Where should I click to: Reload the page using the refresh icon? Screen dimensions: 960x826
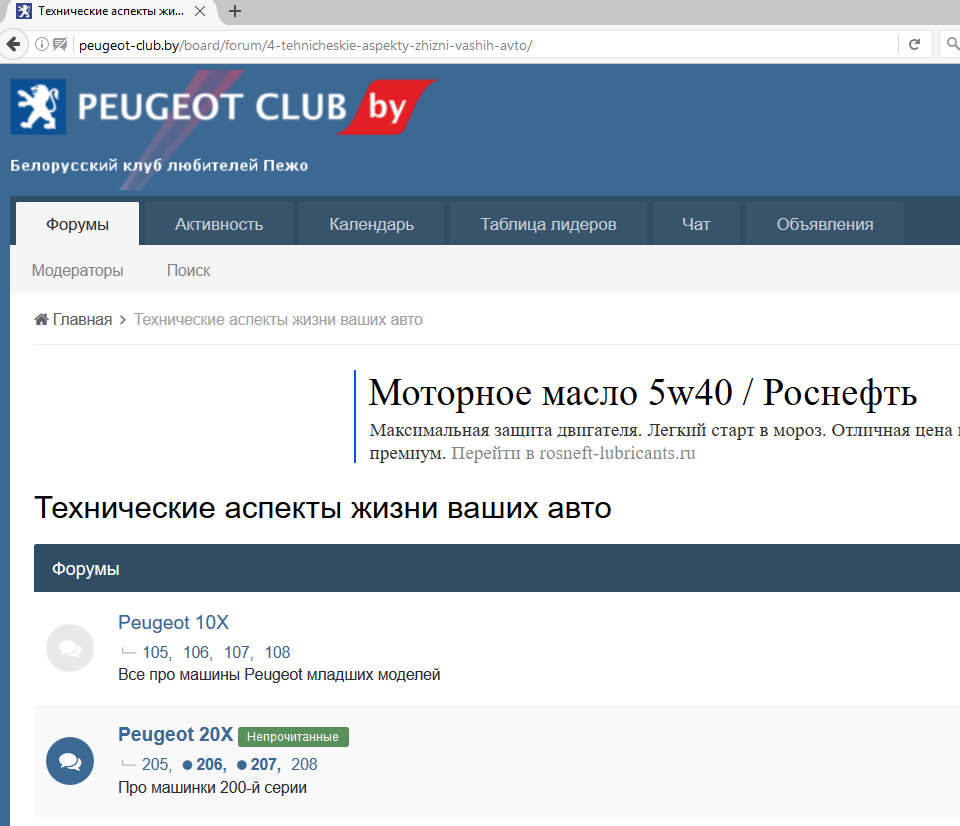click(914, 44)
